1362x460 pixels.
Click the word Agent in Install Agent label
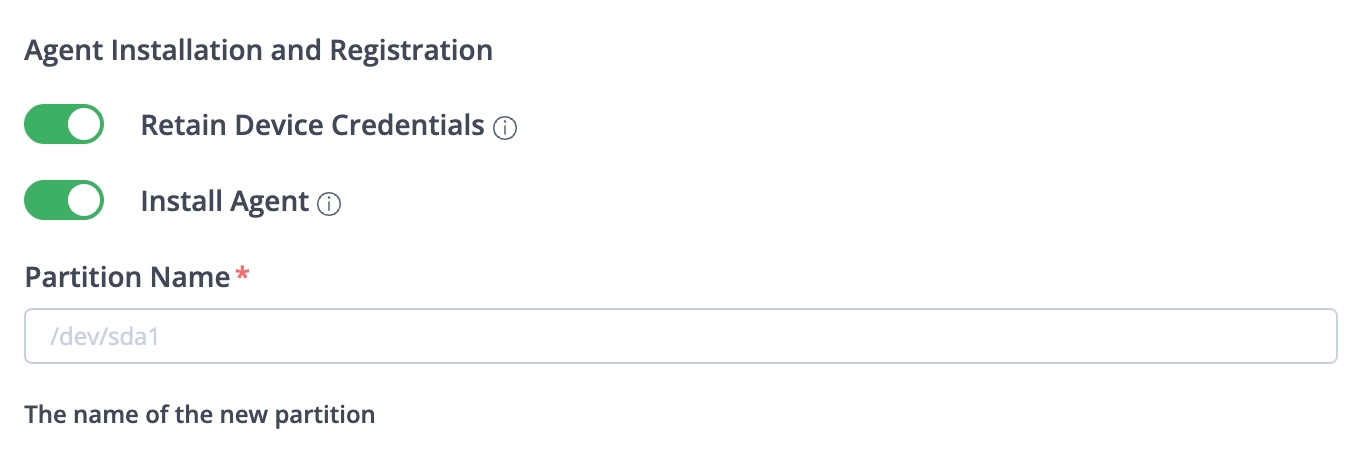(x=270, y=202)
